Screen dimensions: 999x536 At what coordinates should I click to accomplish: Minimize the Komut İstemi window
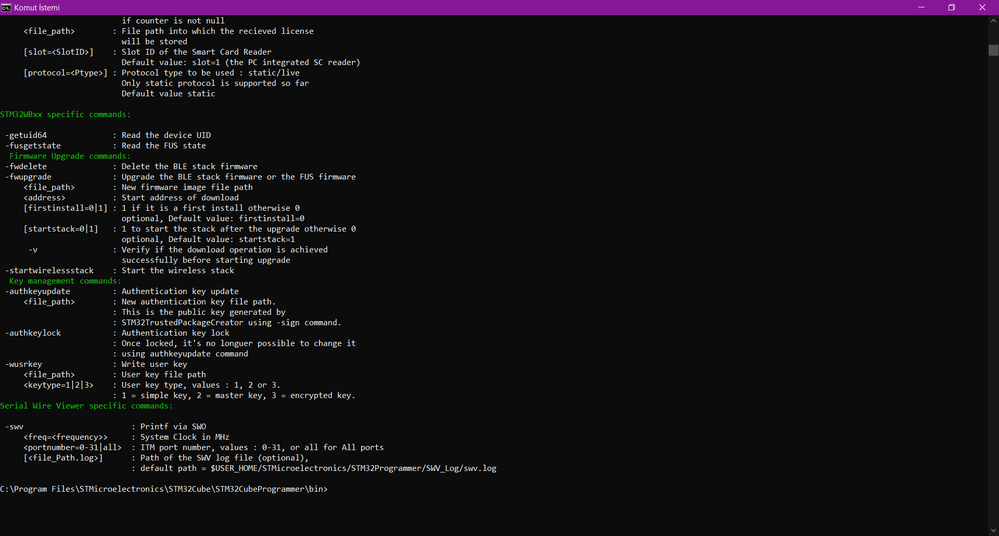[x=921, y=8]
